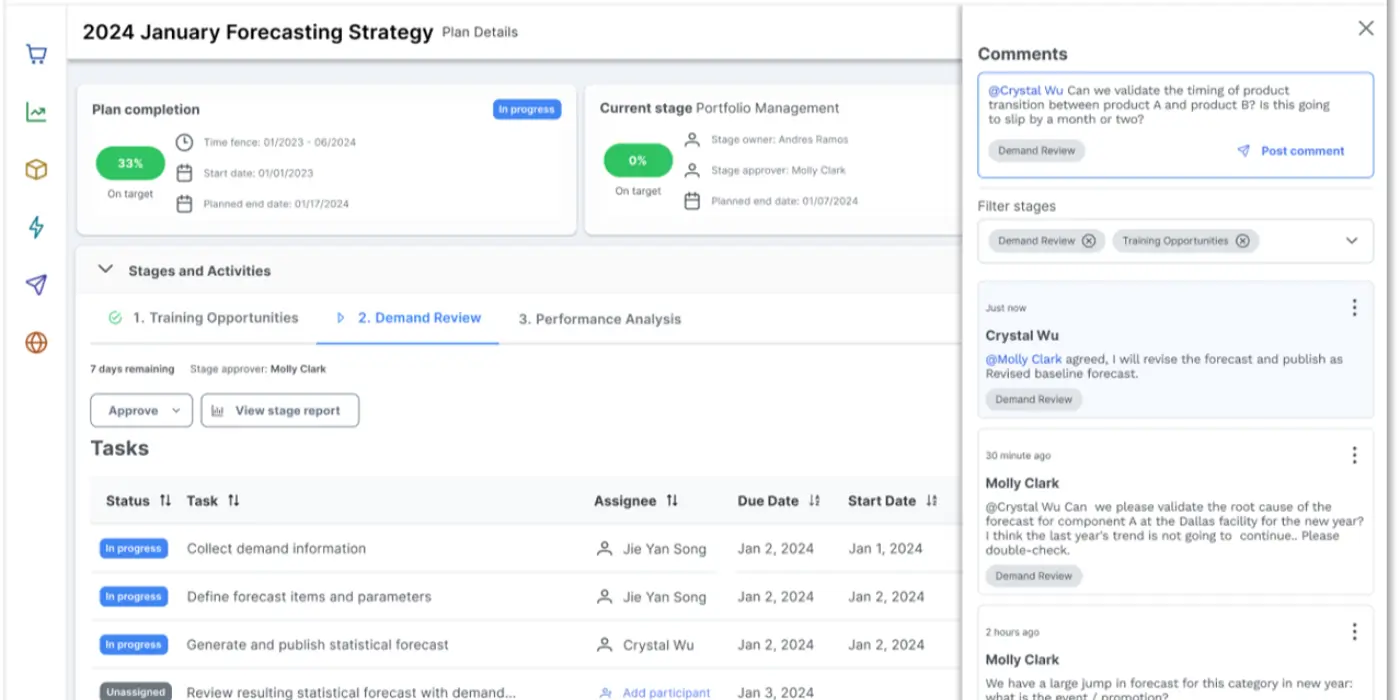Click the 33% plan completion indicator
This screenshot has width=1400, height=700.
tap(130, 163)
